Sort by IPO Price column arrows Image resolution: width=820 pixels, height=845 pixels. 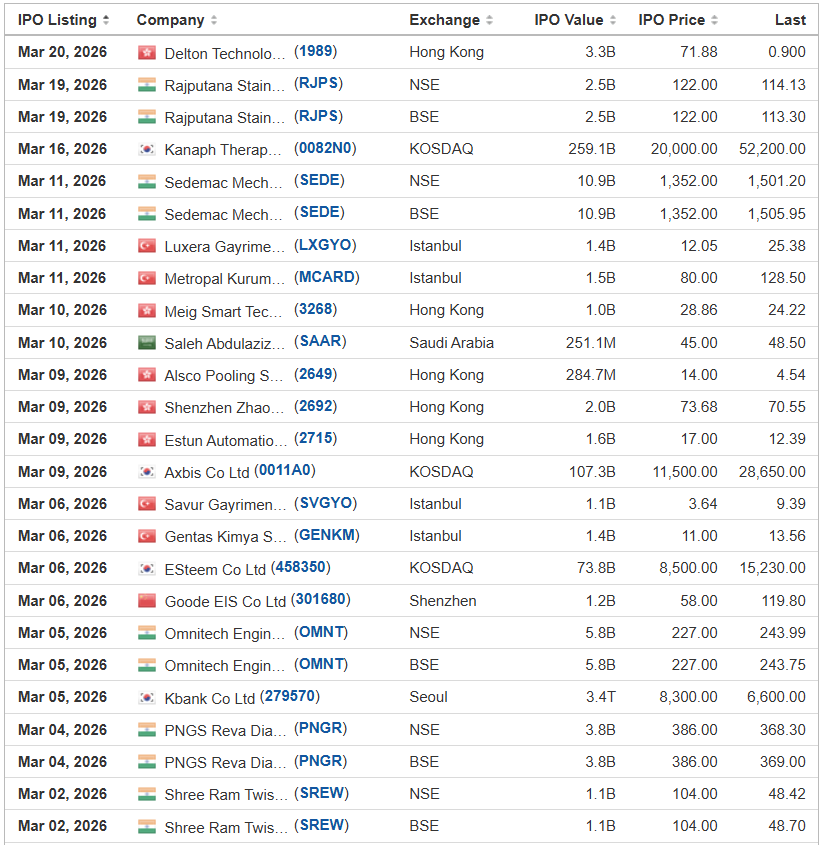point(714,20)
